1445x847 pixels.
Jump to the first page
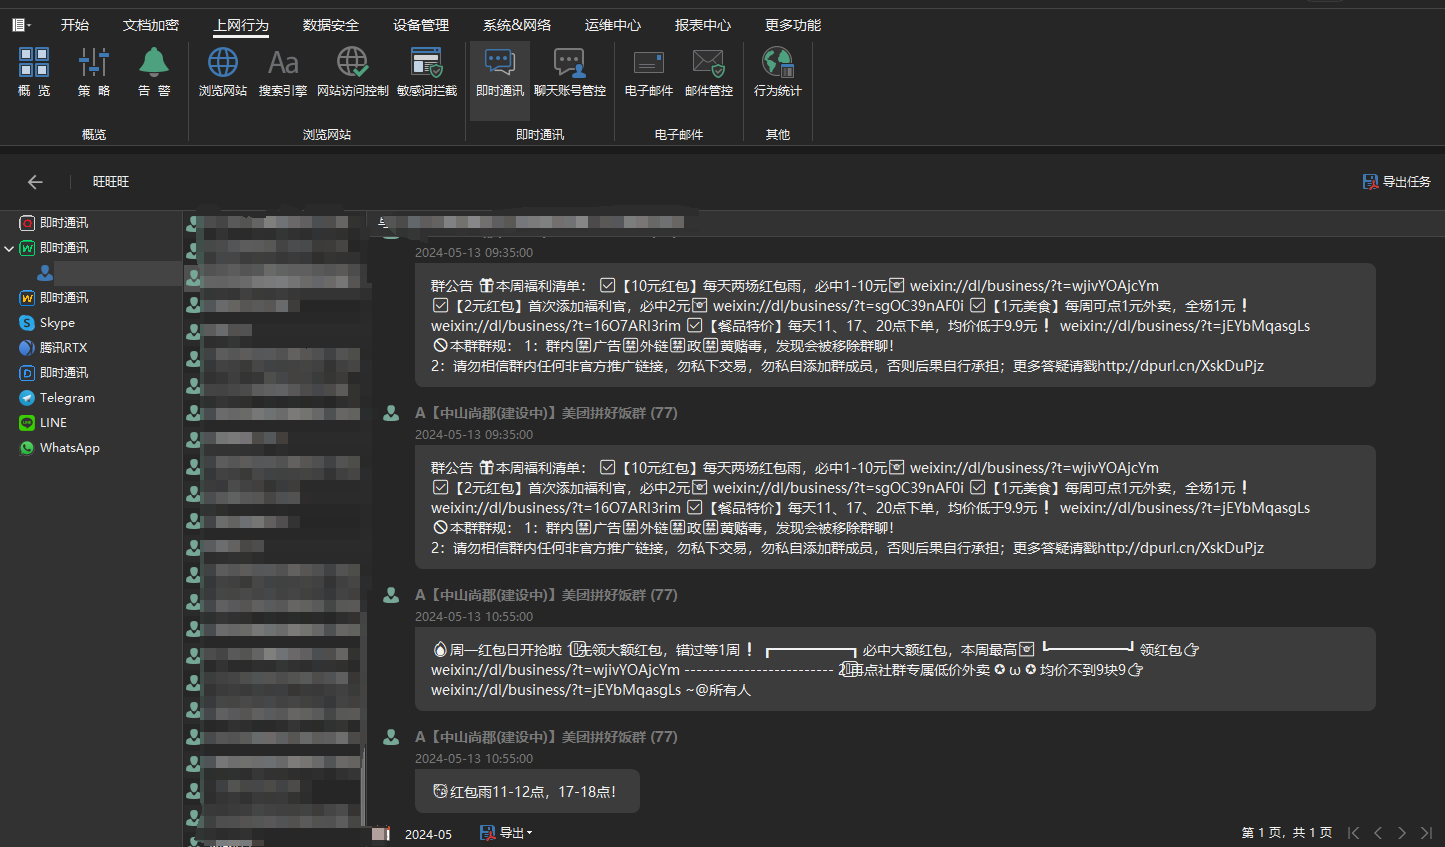pyautogui.click(x=1354, y=833)
